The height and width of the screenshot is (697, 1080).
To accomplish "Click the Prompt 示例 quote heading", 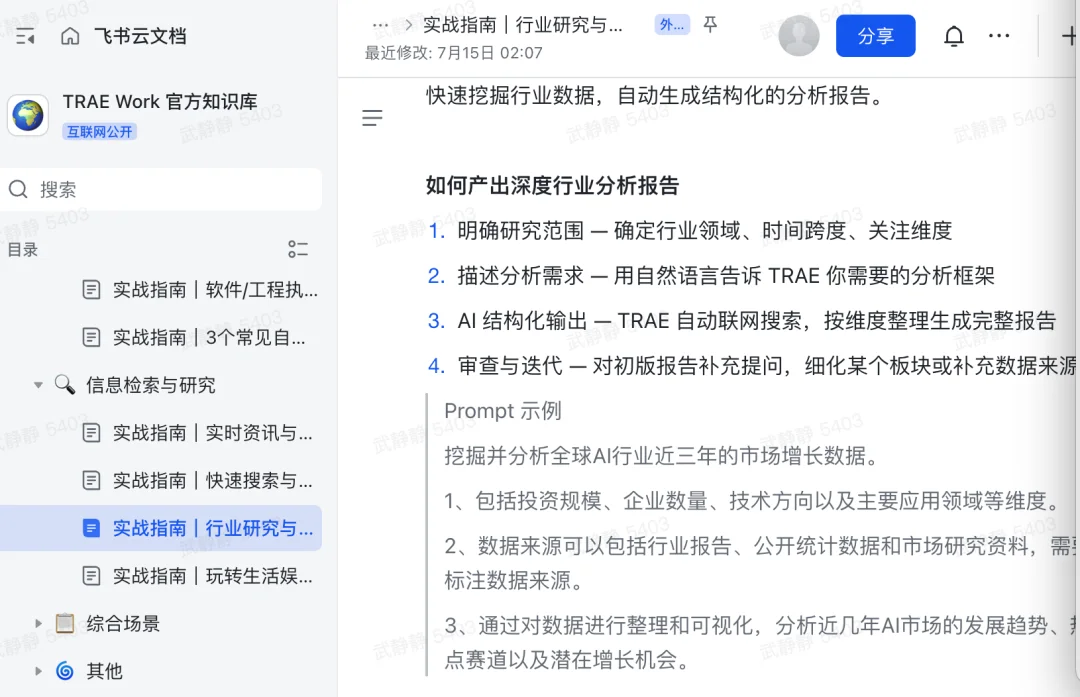I will [503, 410].
